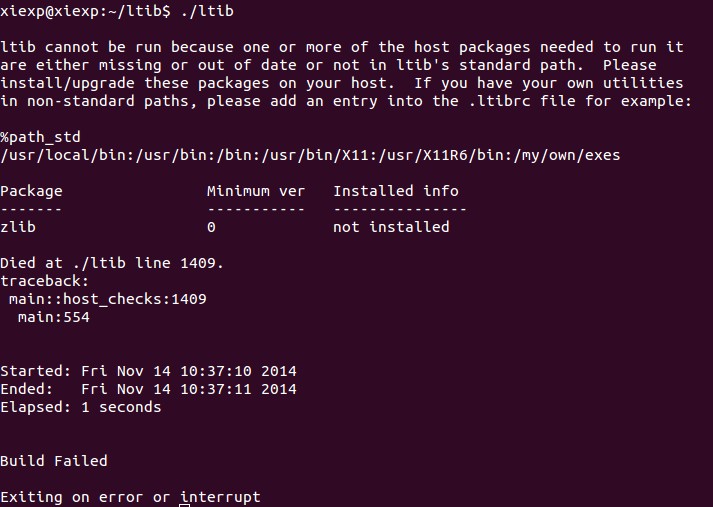This screenshot has height=507, width=713.
Task: Click the %path_std line
Action: tap(40, 137)
